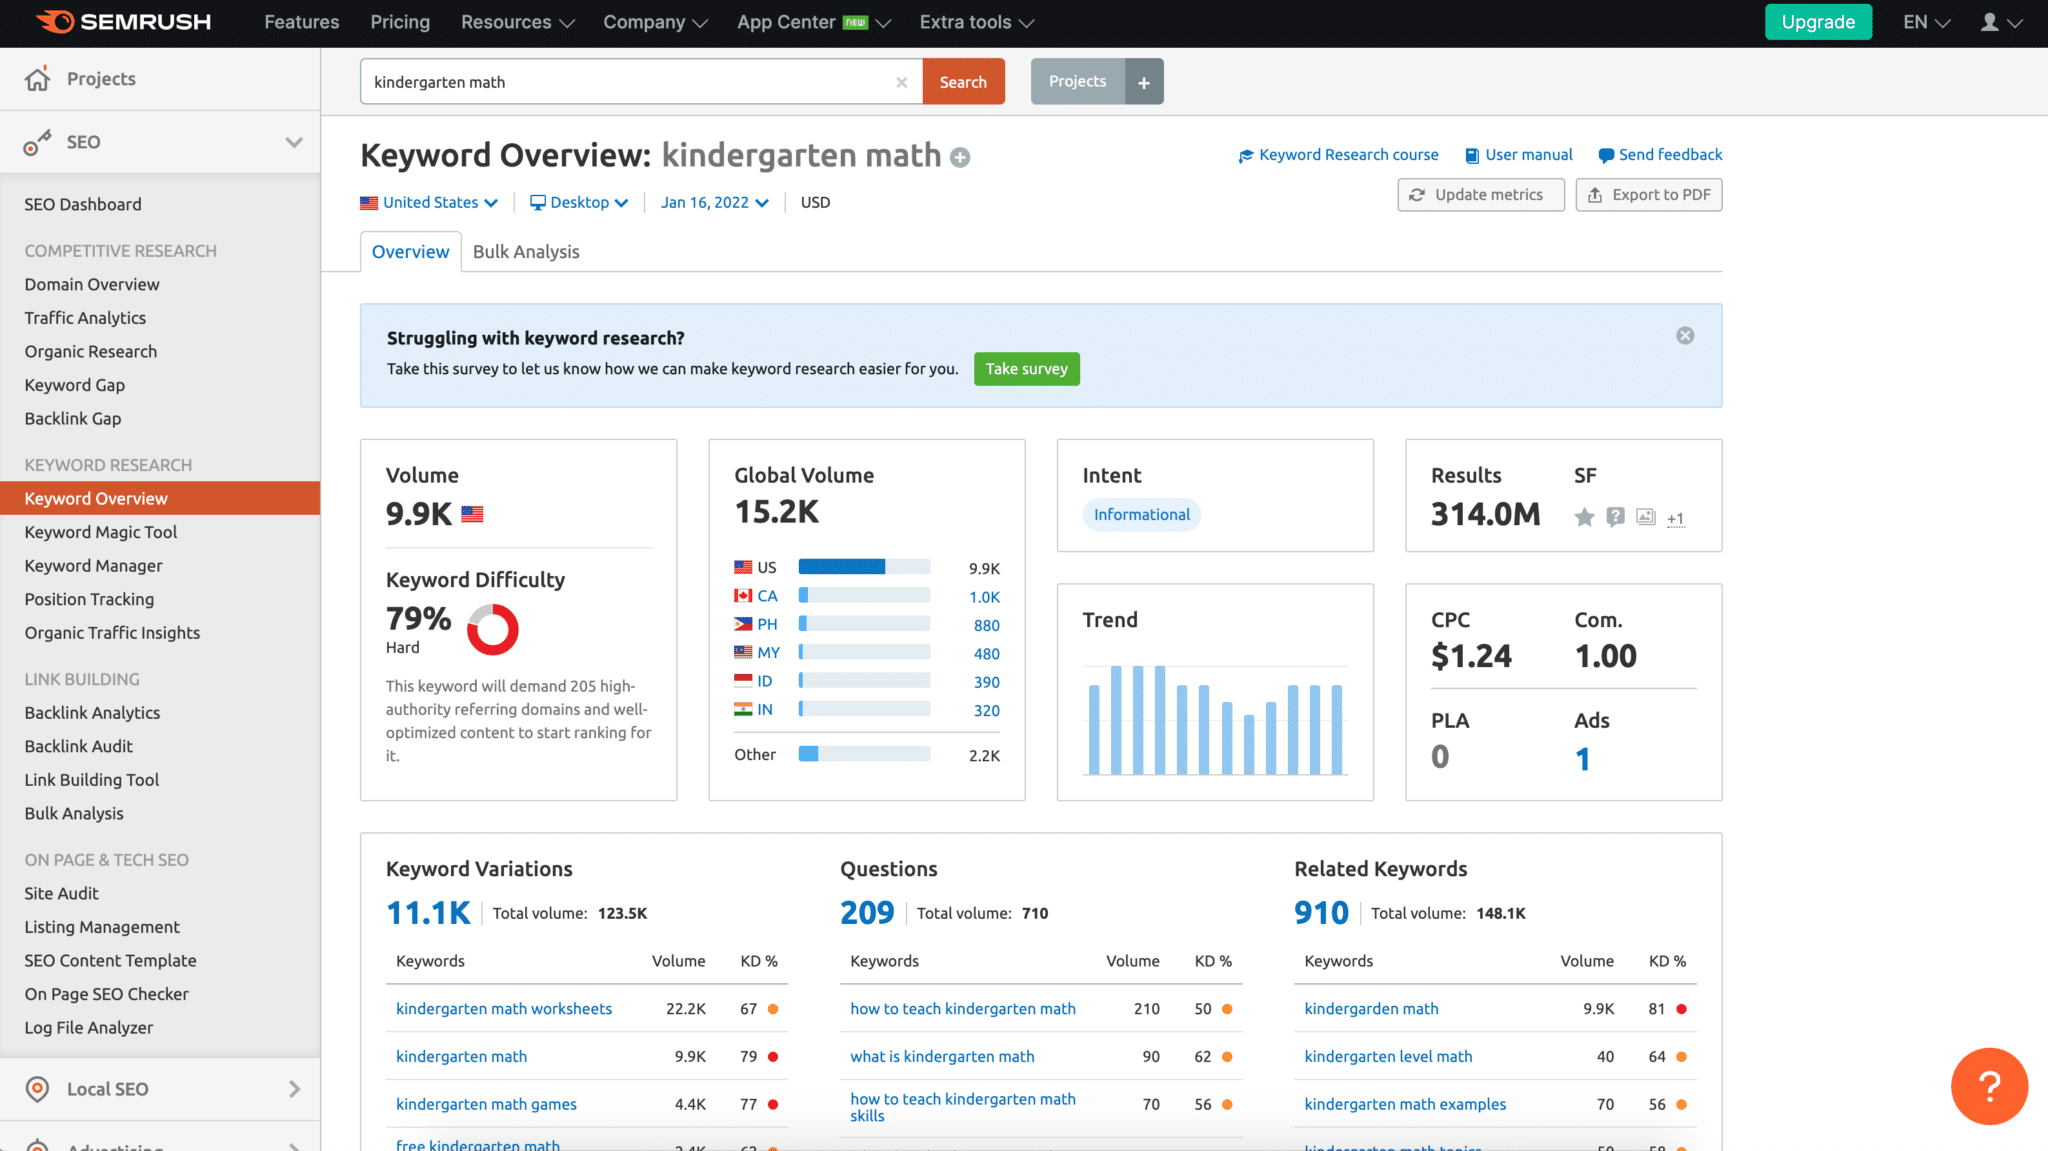Click the 11.1K keyword variations count

pyautogui.click(x=428, y=913)
